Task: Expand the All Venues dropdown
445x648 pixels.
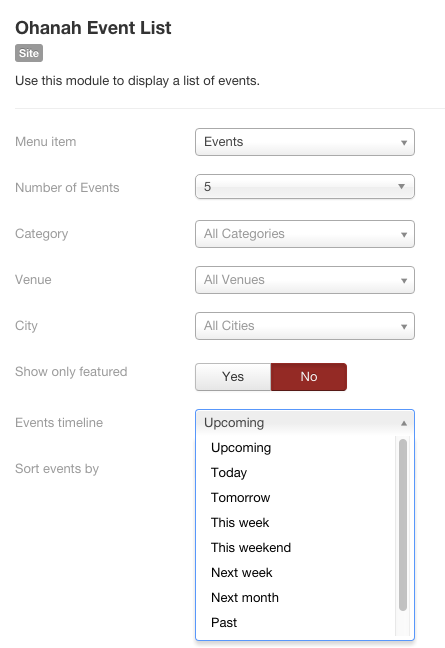Action: coord(305,280)
